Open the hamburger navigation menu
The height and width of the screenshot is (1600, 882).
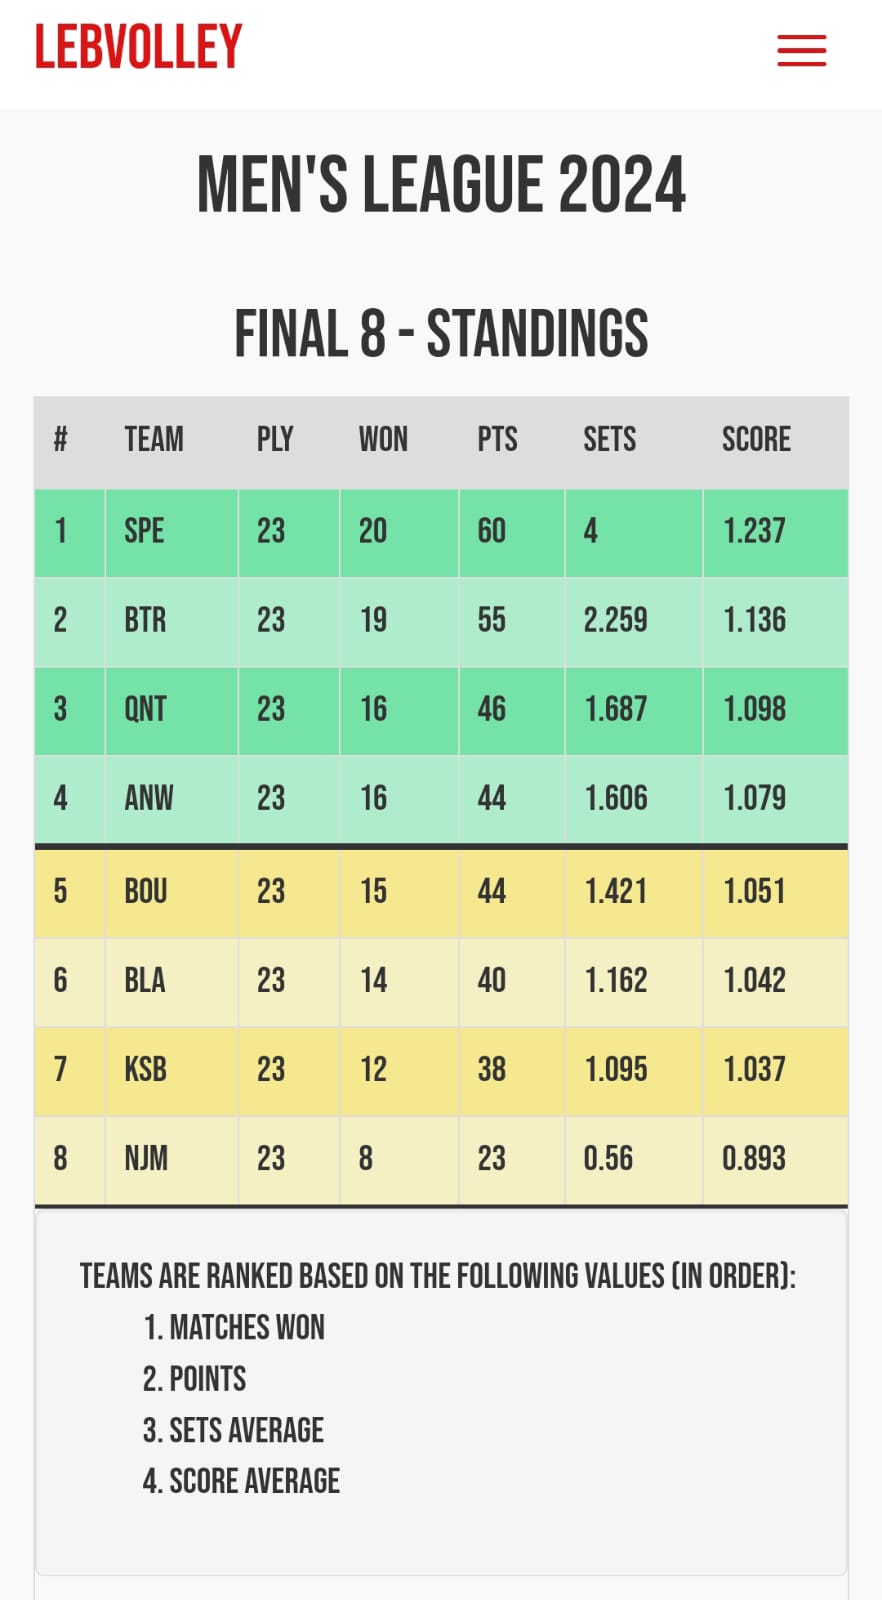point(802,50)
